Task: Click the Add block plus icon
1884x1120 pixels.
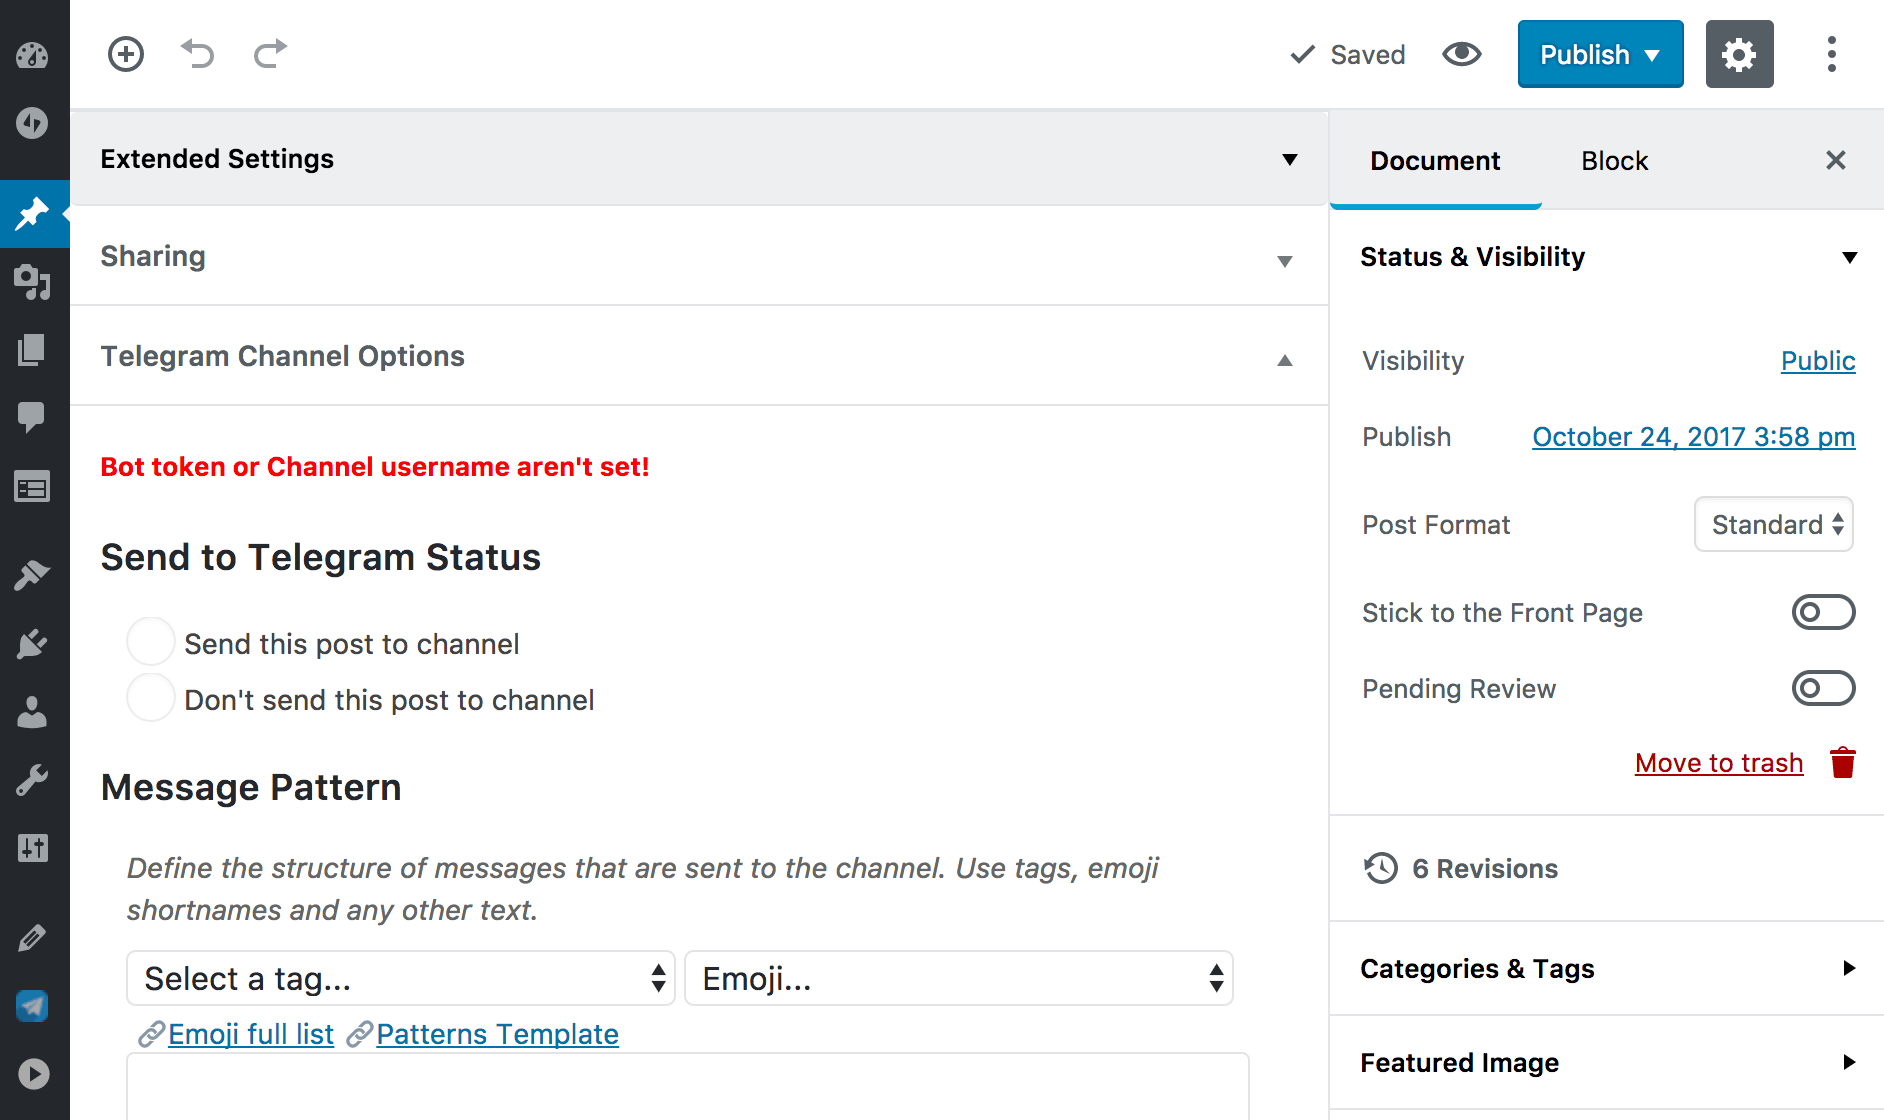Action: 126,54
